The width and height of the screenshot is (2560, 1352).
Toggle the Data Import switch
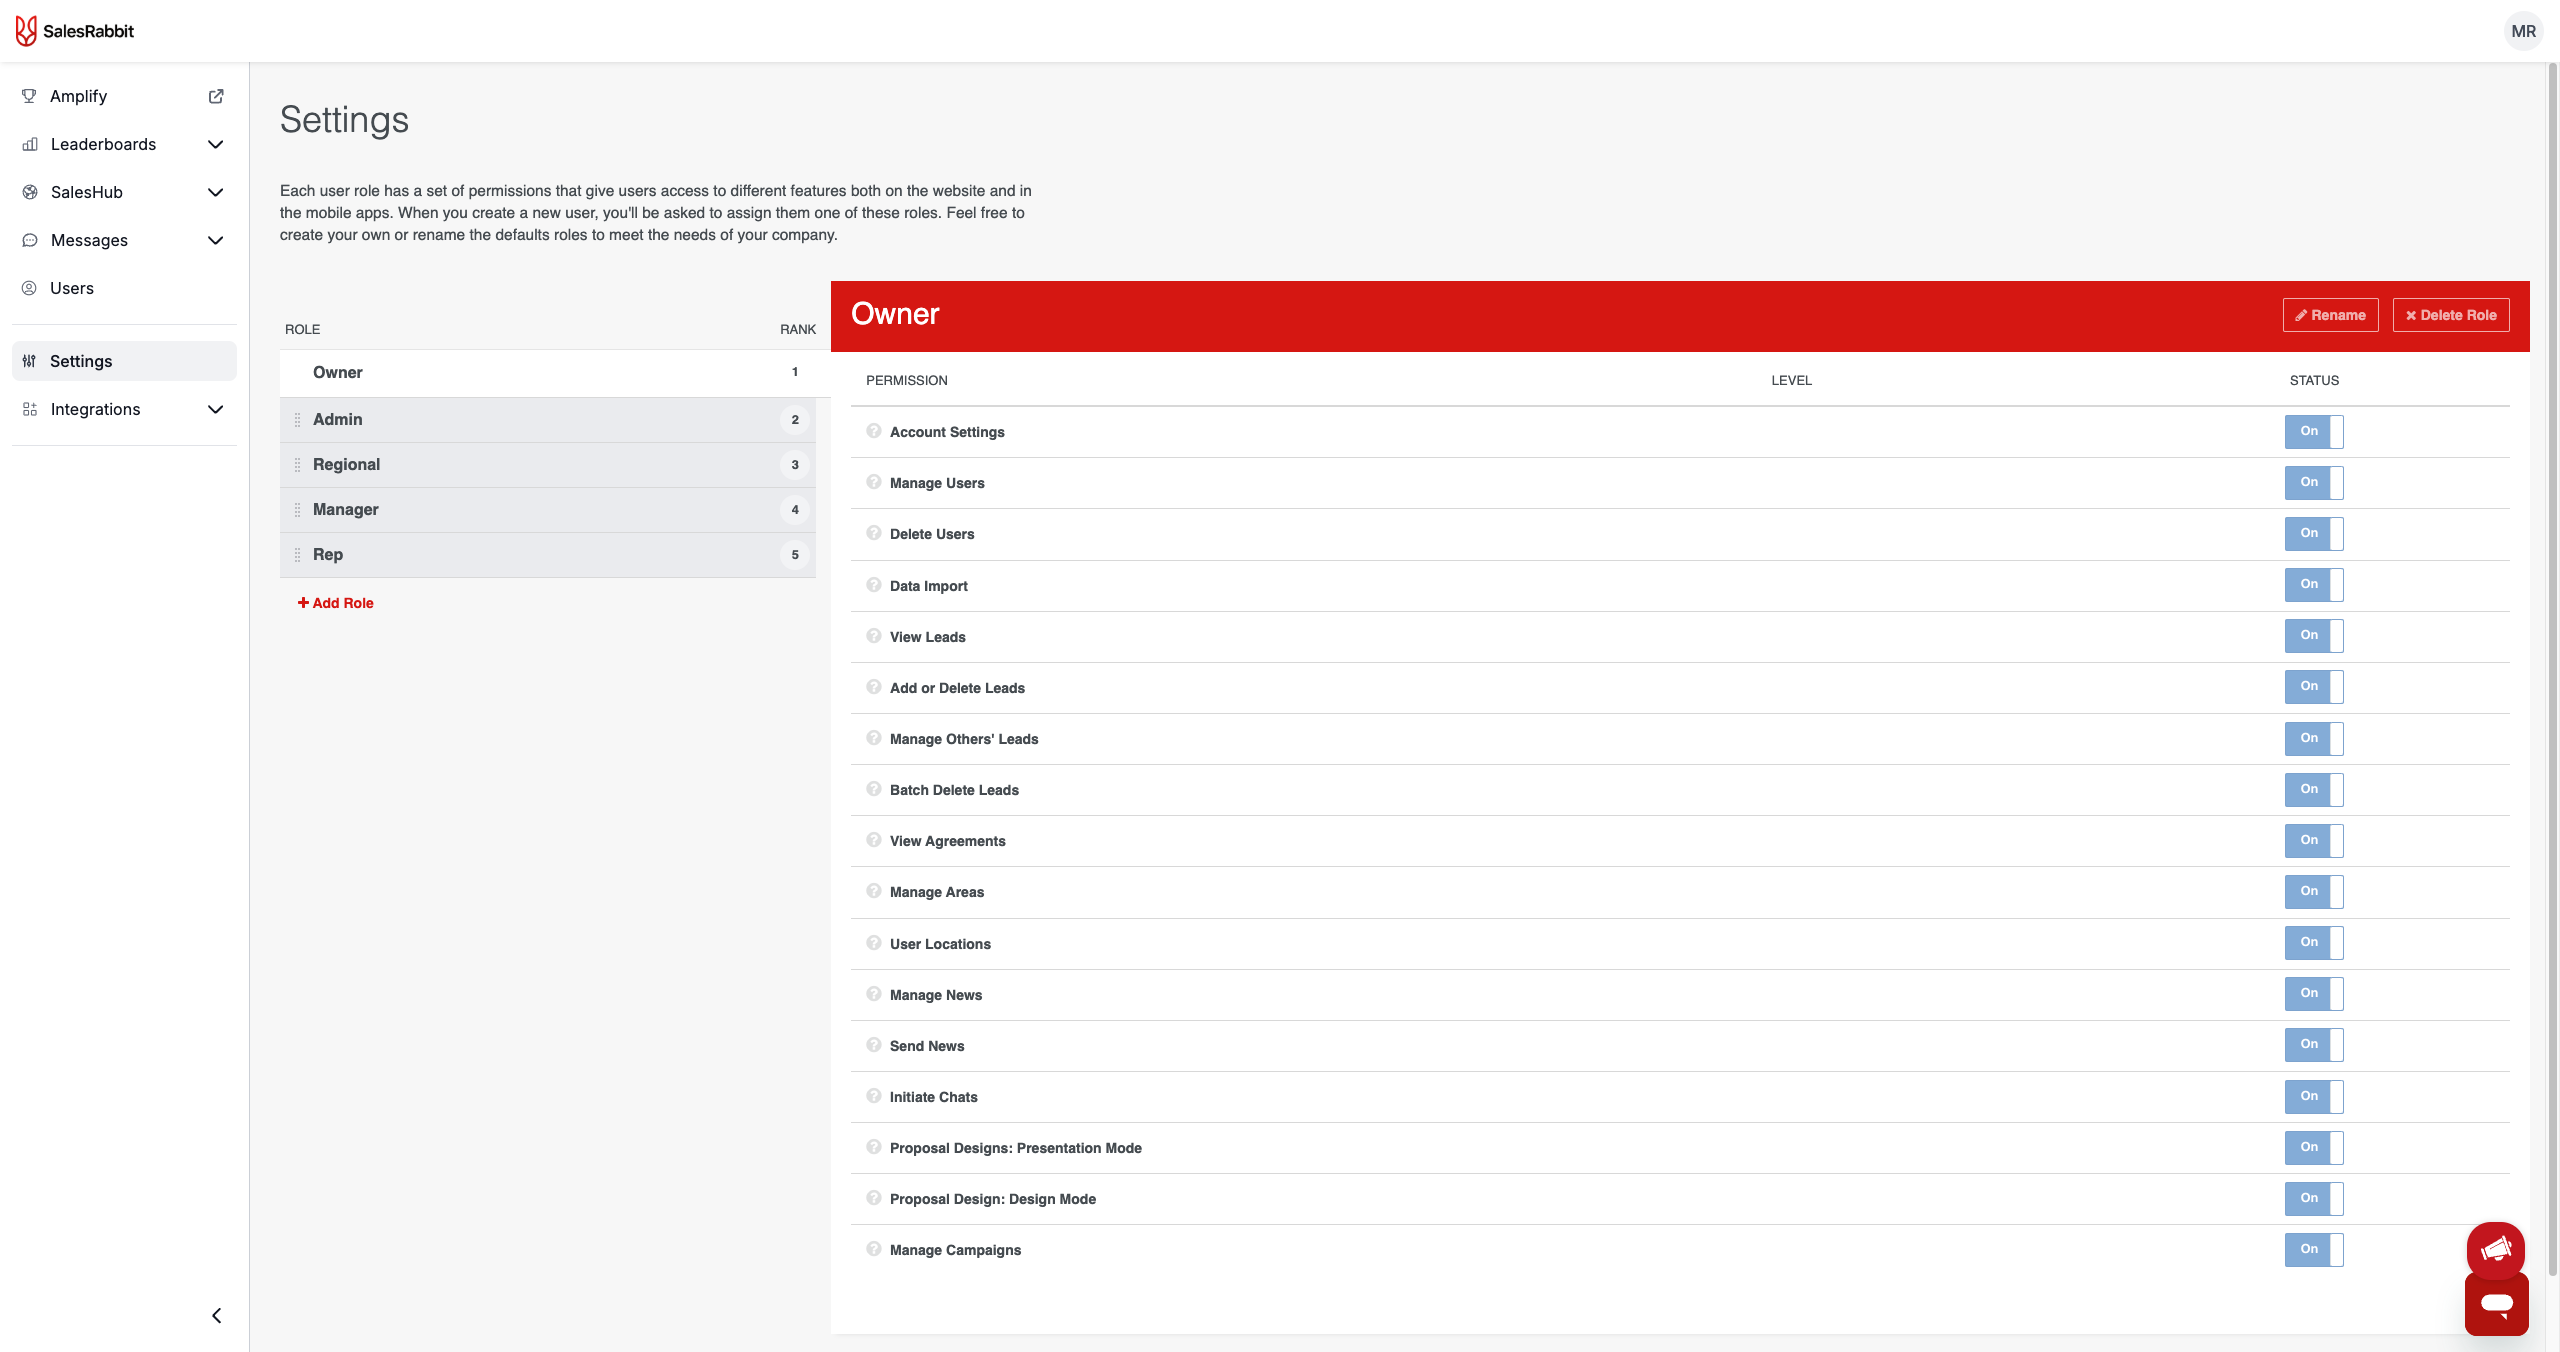pos(2314,585)
